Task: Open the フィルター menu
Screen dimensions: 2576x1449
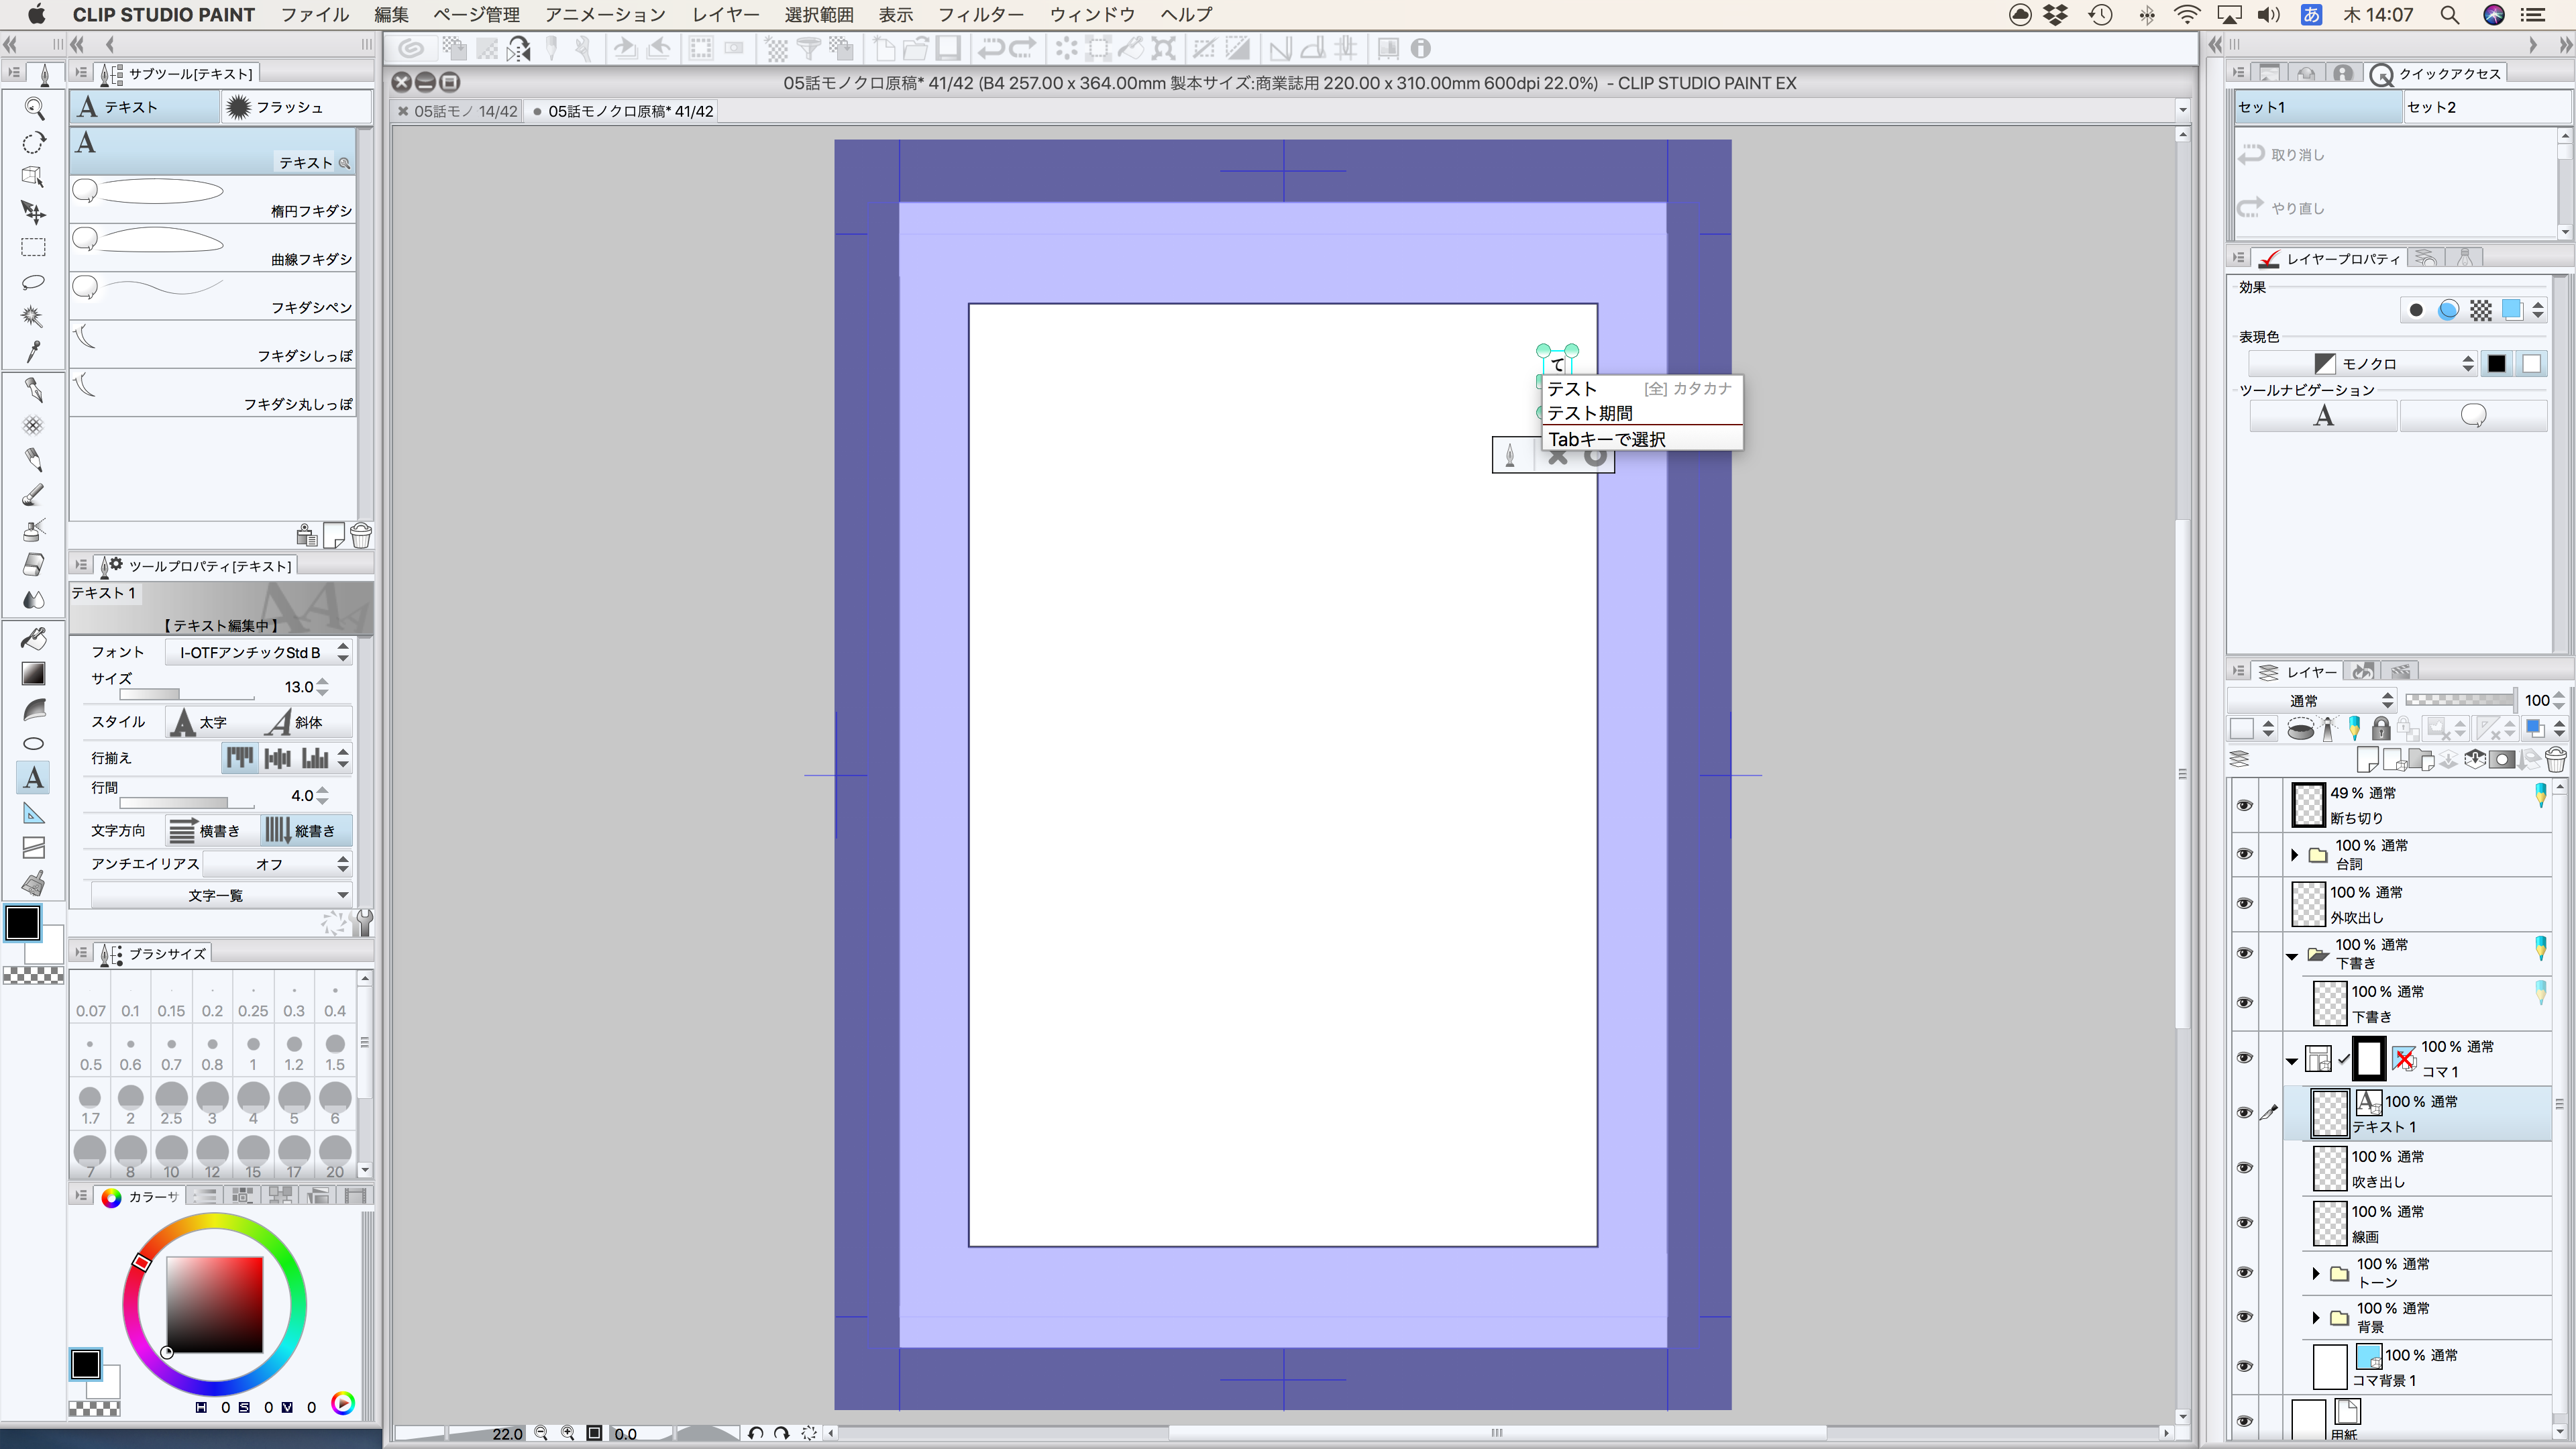Action: 980,15
